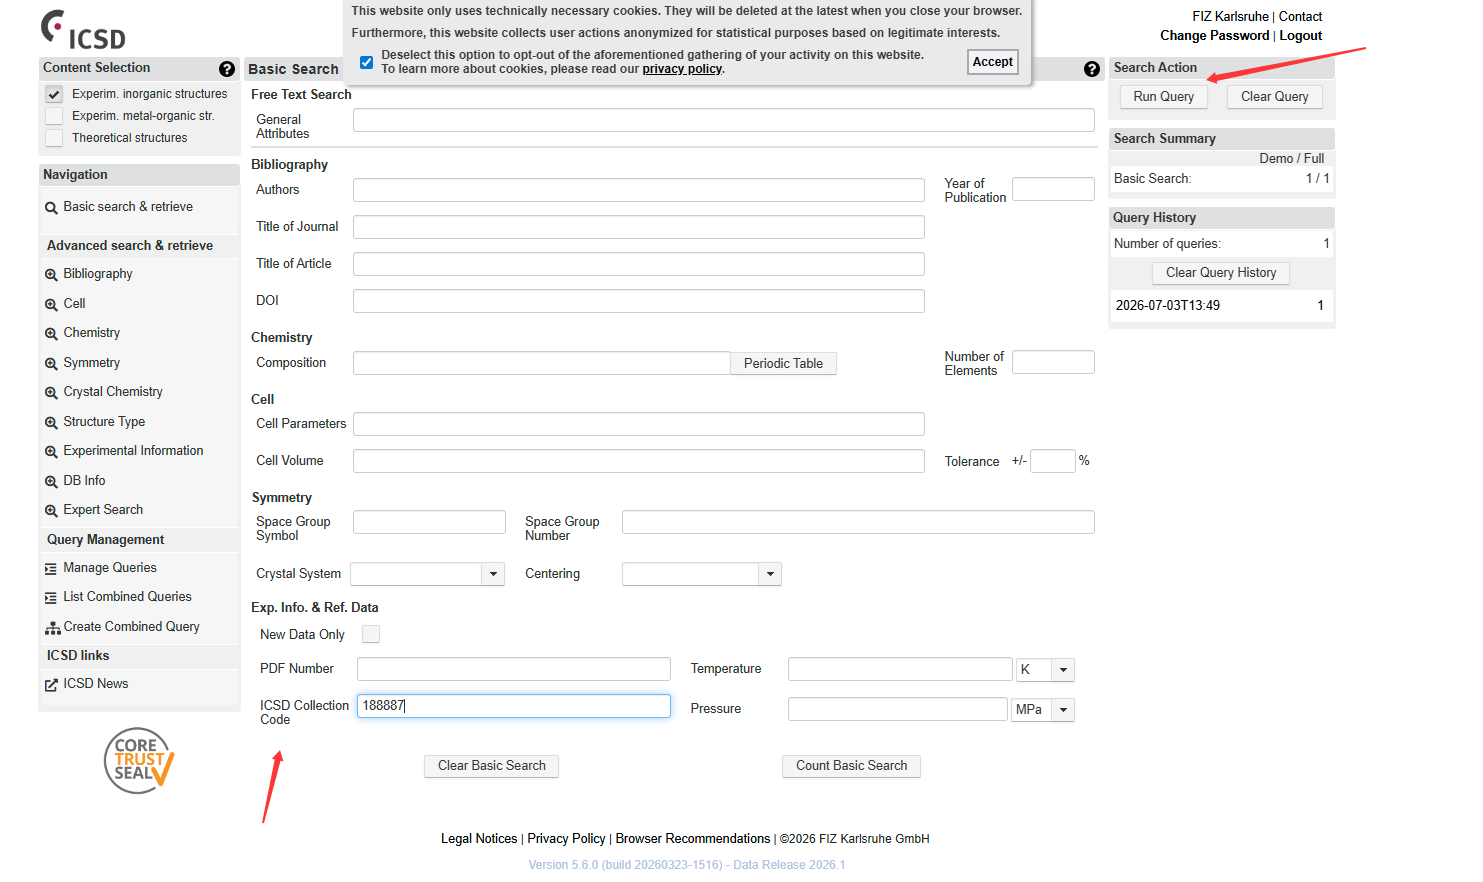Click the Chemistry search icon

pyautogui.click(x=51, y=334)
